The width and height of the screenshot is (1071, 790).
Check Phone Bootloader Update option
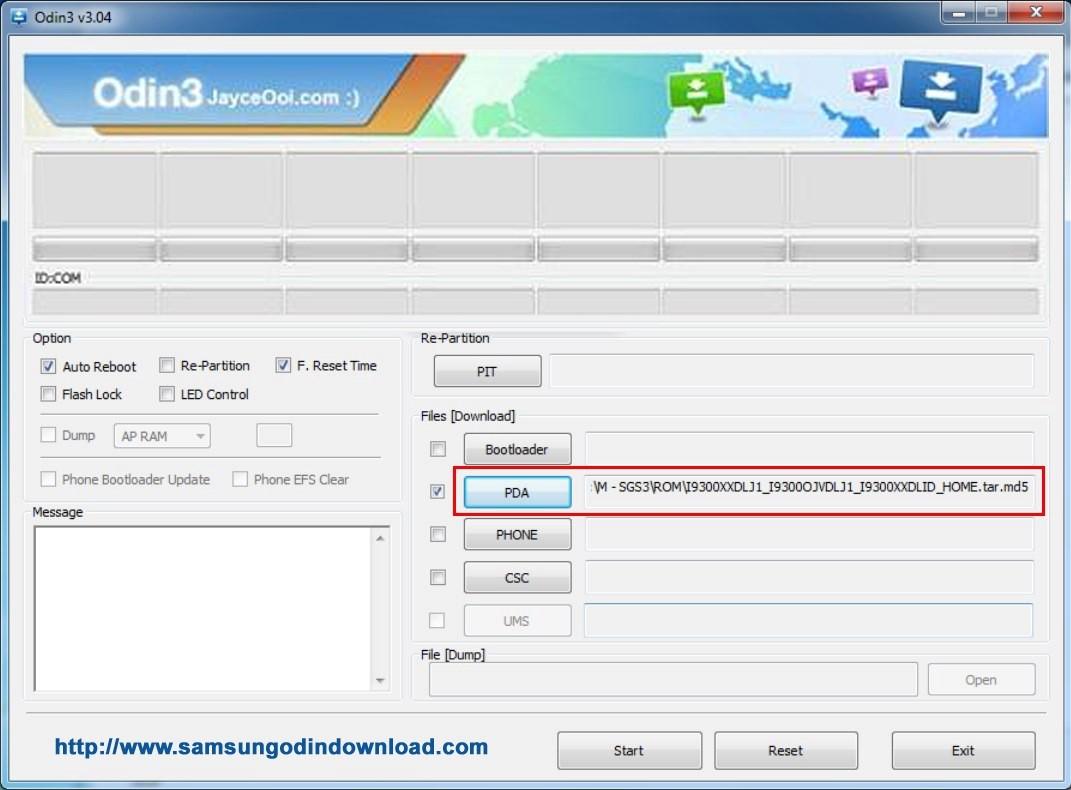click(x=48, y=479)
